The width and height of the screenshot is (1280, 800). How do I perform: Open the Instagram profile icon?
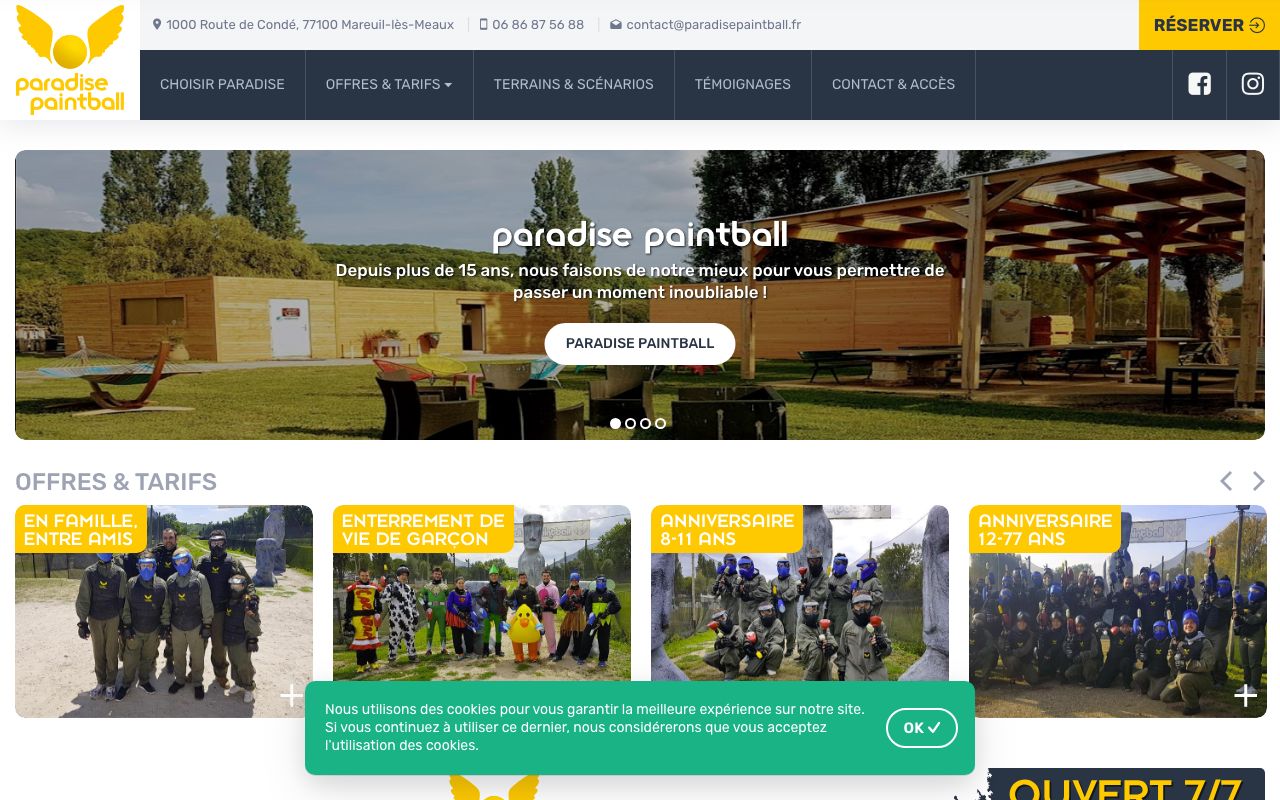point(1253,84)
